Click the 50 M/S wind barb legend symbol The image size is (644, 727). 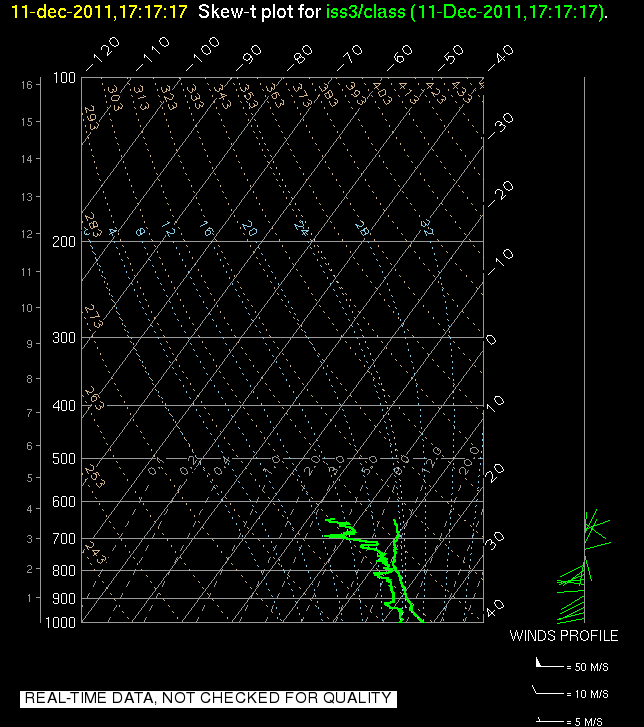(549, 663)
